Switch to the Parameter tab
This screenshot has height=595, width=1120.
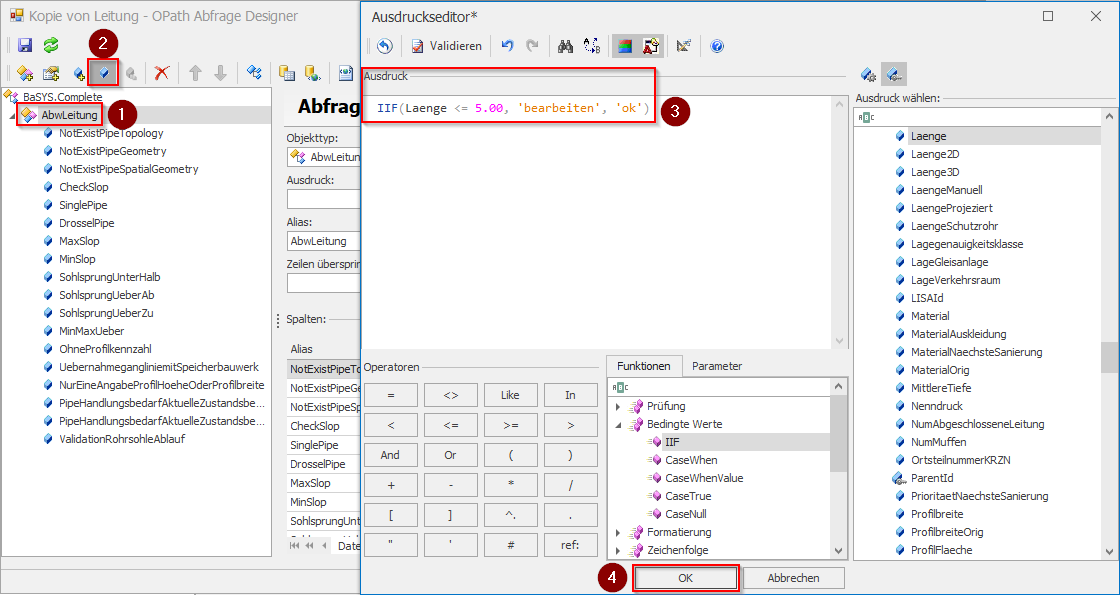coord(717,366)
